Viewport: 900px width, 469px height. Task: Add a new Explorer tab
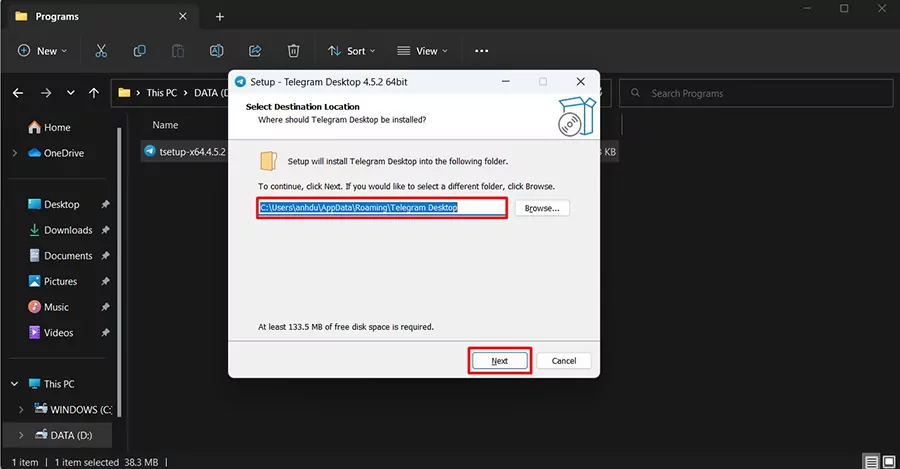pyautogui.click(x=219, y=17)
